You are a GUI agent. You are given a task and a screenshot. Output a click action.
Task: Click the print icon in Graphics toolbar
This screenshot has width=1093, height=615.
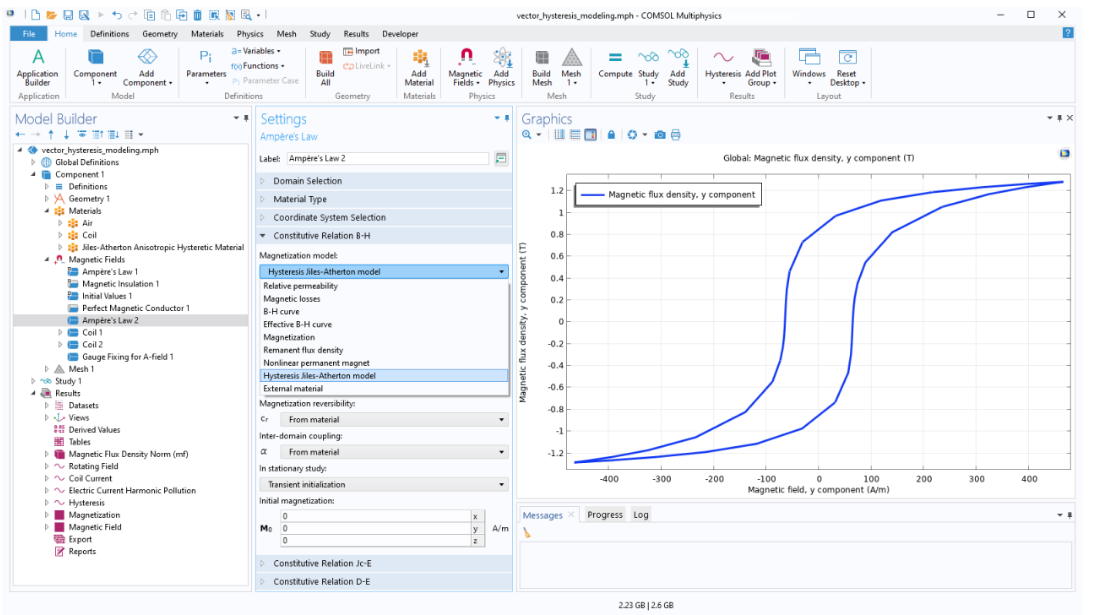point(675,135)
